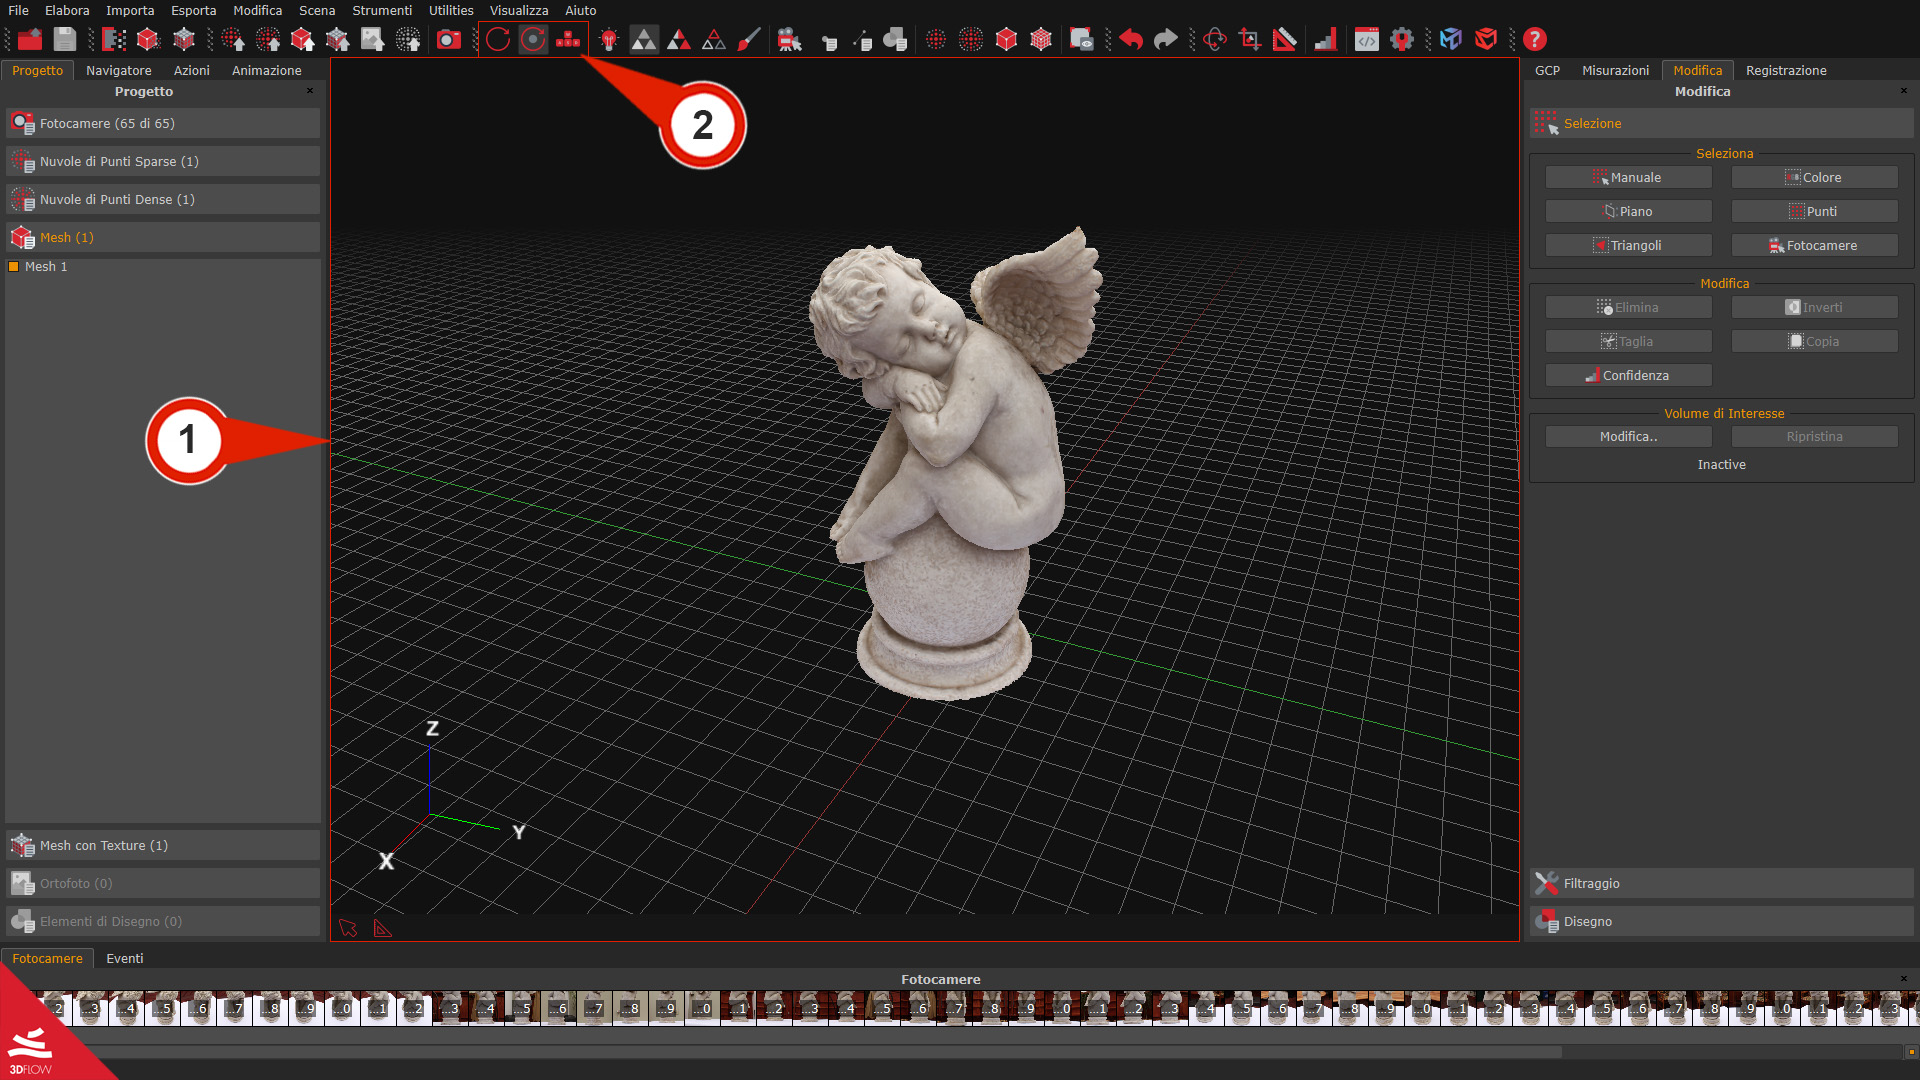1920x1080 pixels.
Task: Toggle the Disegno panel
Action: click(x=1722, y=921)
